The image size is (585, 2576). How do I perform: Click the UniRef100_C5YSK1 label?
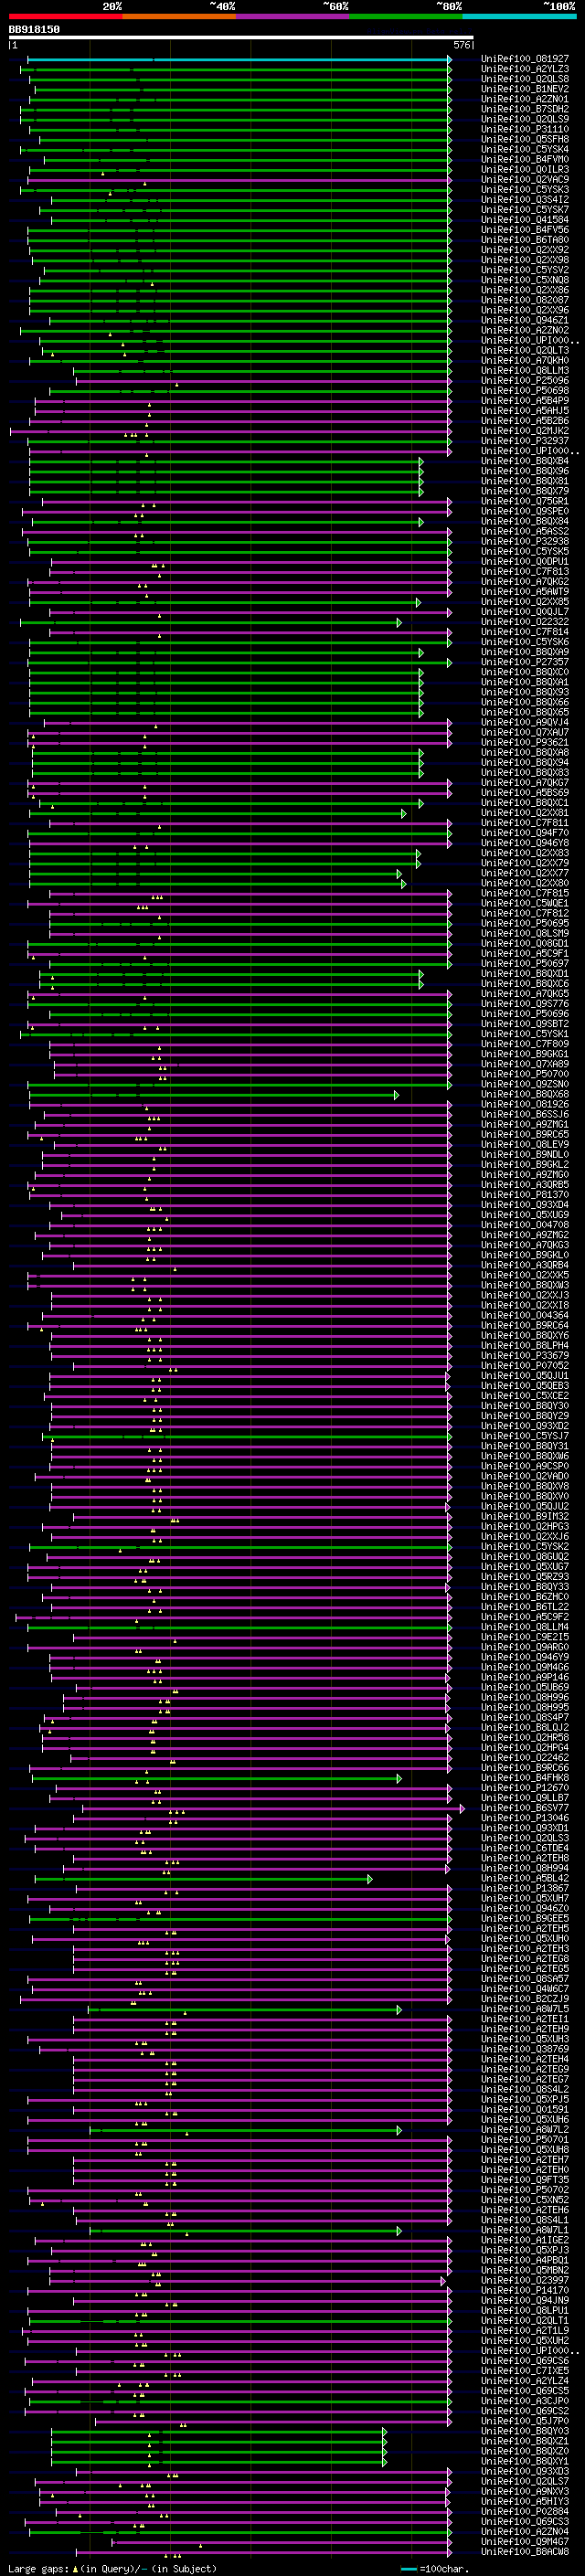[x=525, y=1034]
